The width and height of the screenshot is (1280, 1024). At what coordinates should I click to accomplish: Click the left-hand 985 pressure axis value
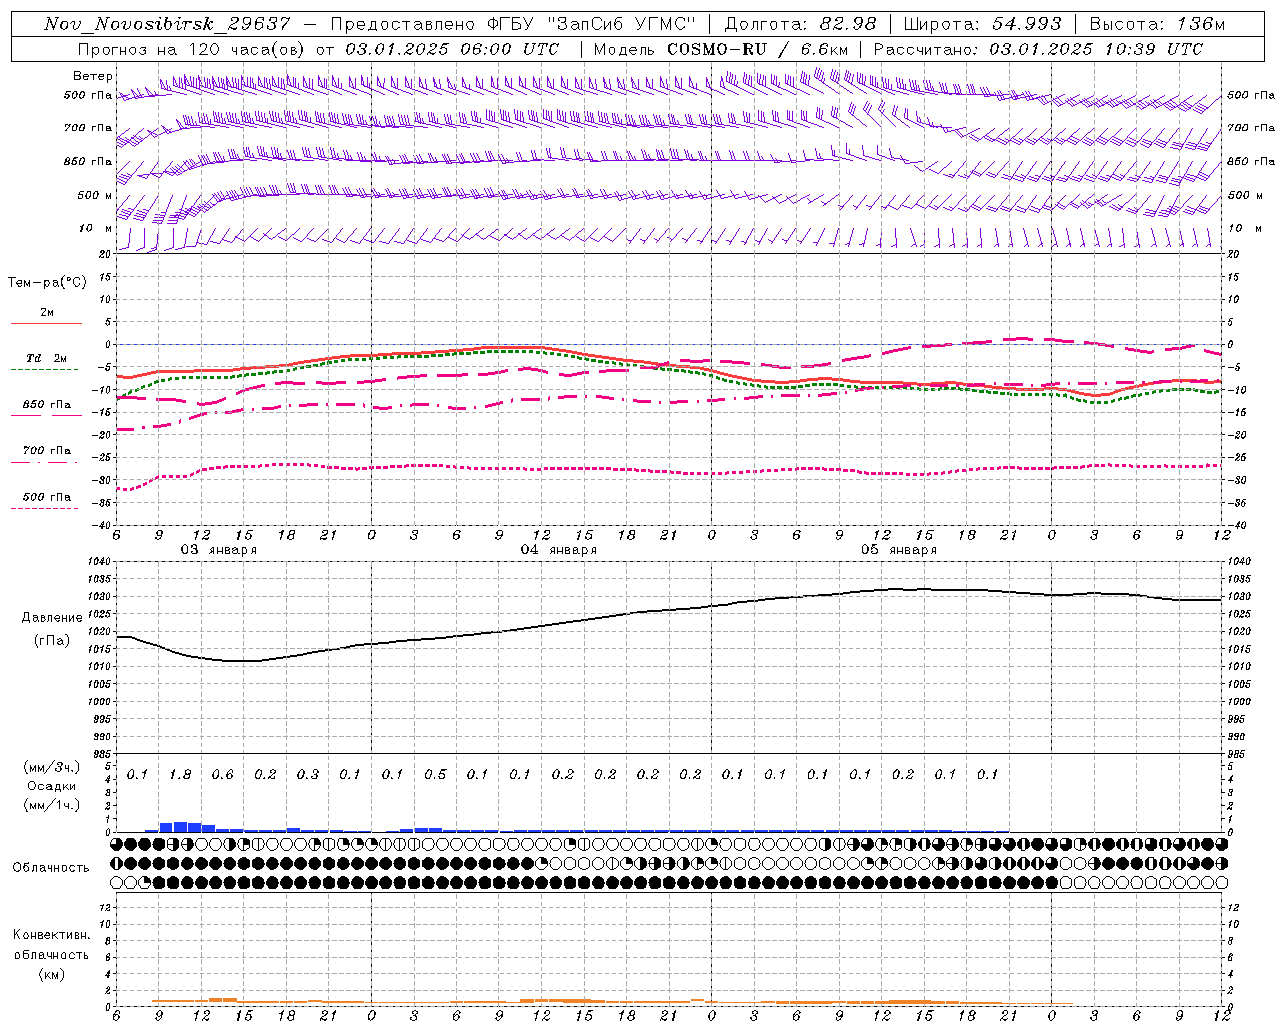click(103, 755)
